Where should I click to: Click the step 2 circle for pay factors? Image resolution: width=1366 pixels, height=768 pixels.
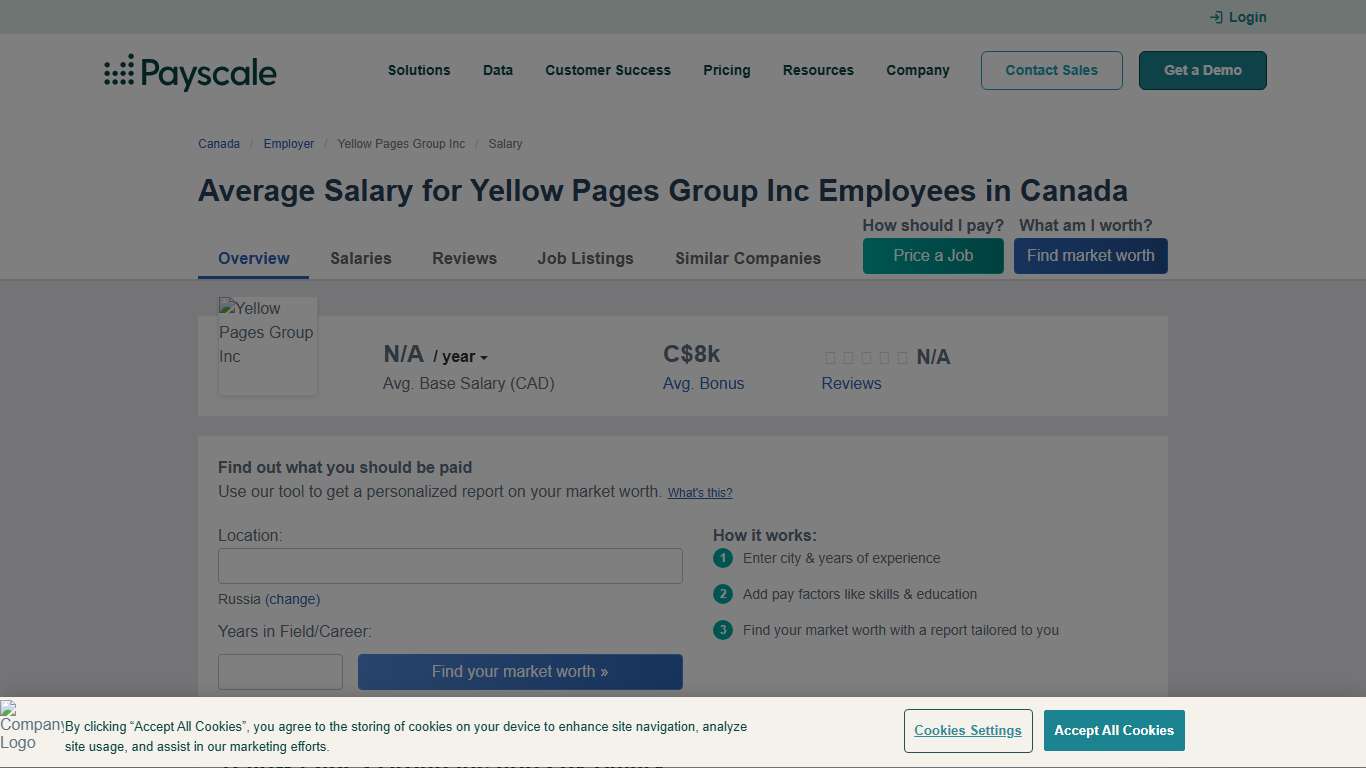pyautogui.click(x=722, y=594)
